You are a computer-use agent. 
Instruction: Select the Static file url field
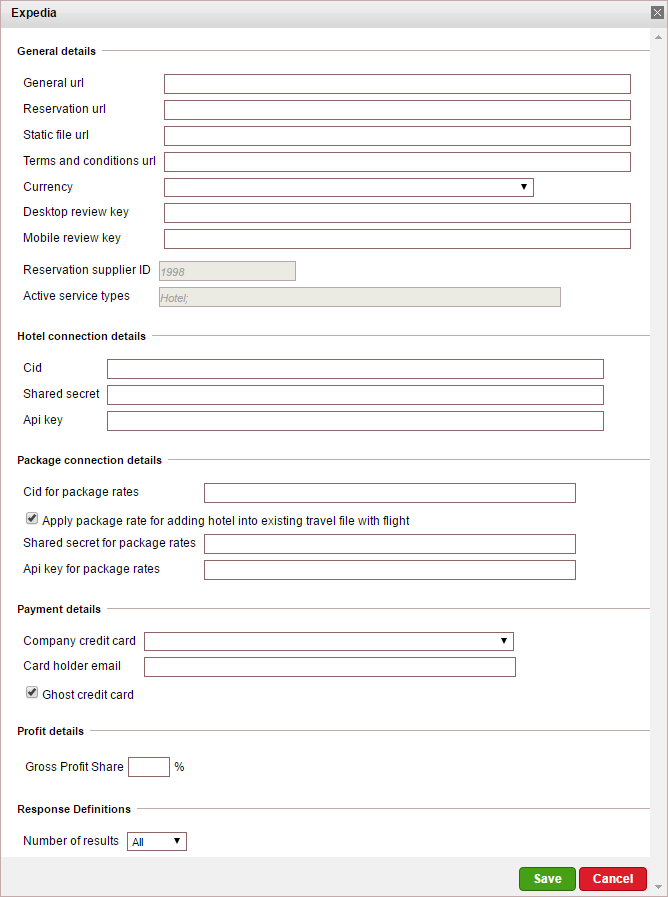(x=397, y=136)
